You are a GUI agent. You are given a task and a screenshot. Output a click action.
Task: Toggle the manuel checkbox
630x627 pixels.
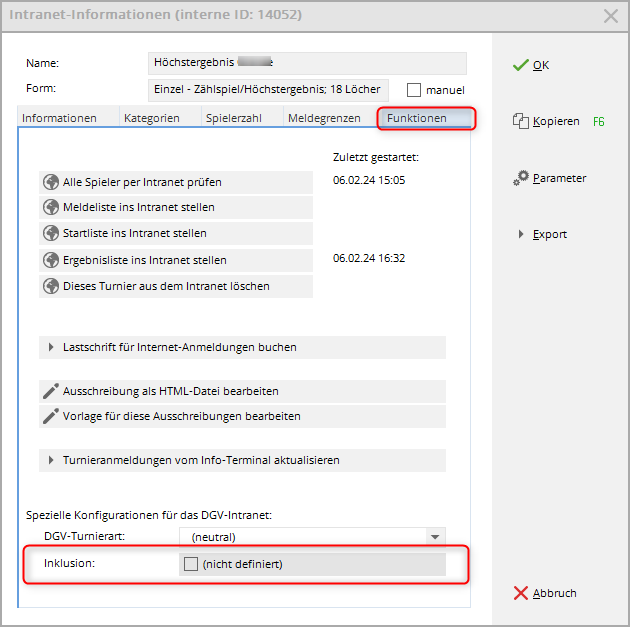415,90
